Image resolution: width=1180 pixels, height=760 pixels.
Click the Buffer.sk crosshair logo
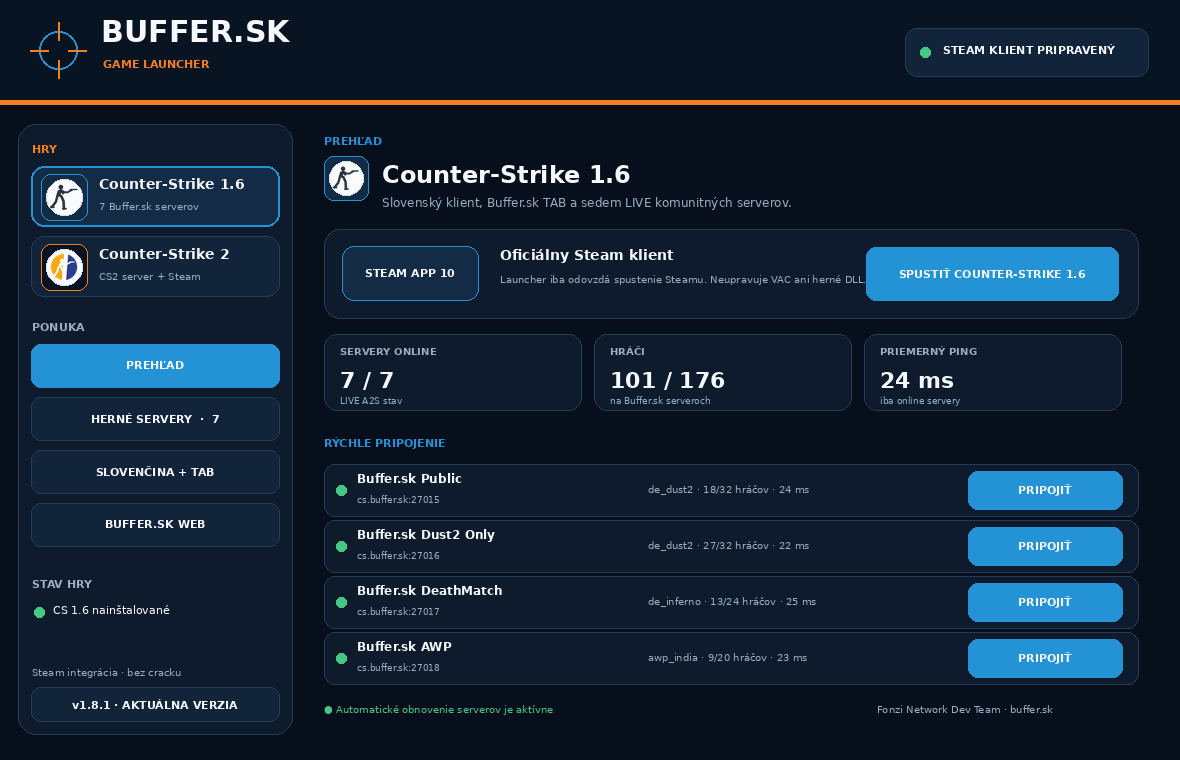click(x=59, y=50)
